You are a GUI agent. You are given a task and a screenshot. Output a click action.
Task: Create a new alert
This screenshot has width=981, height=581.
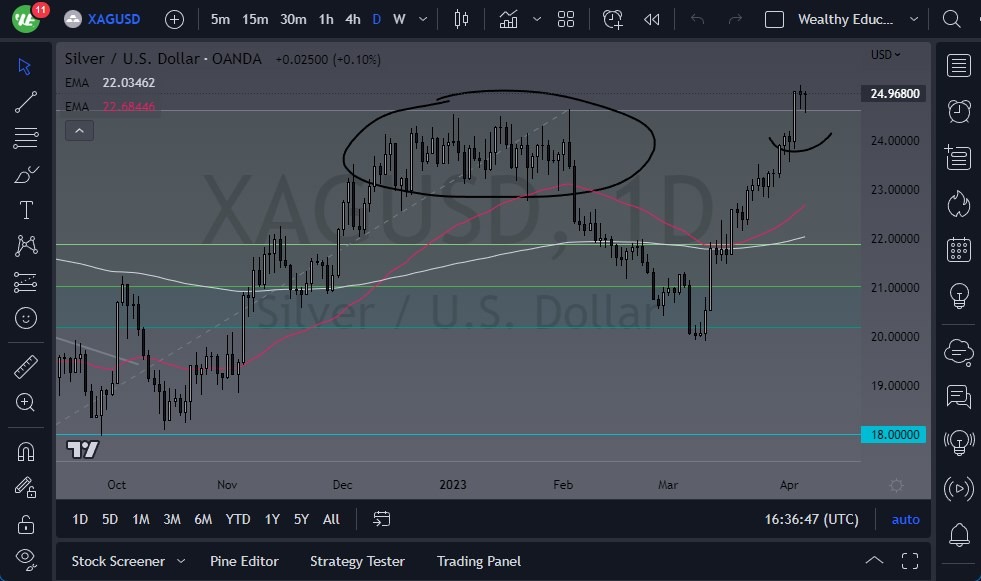[612, 19]
